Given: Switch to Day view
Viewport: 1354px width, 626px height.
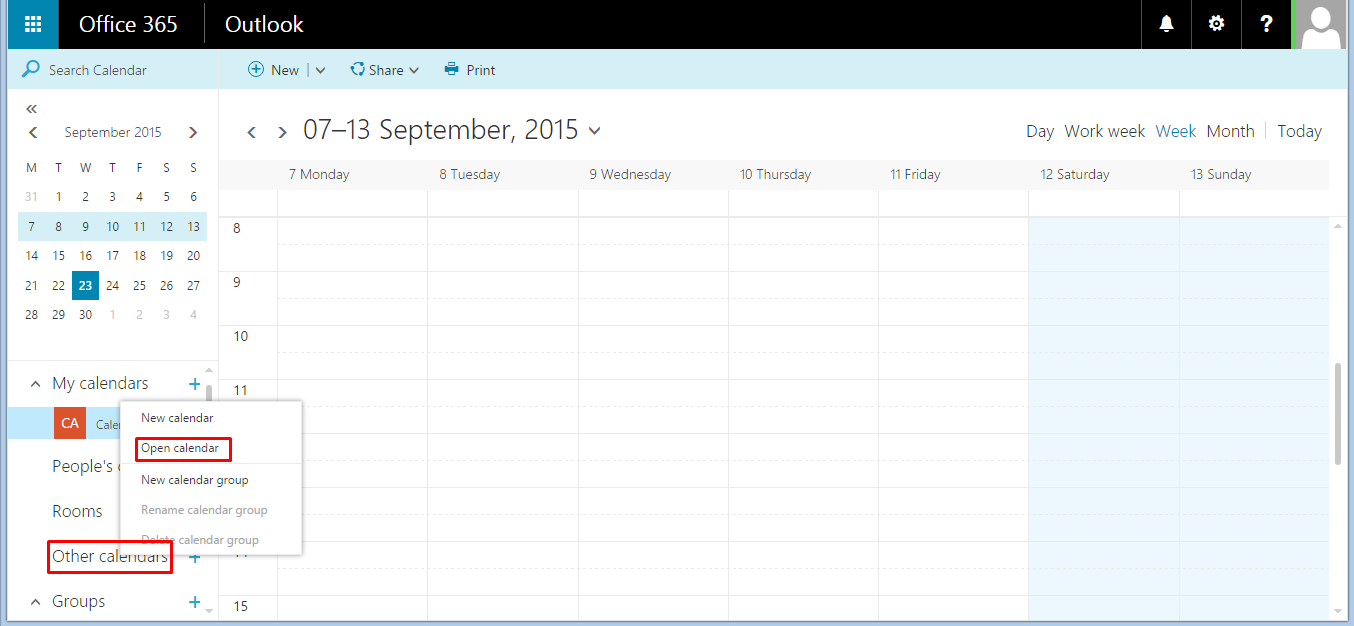Looking at the screenshot, I should pyautogui.click(x=1040, y=131).
